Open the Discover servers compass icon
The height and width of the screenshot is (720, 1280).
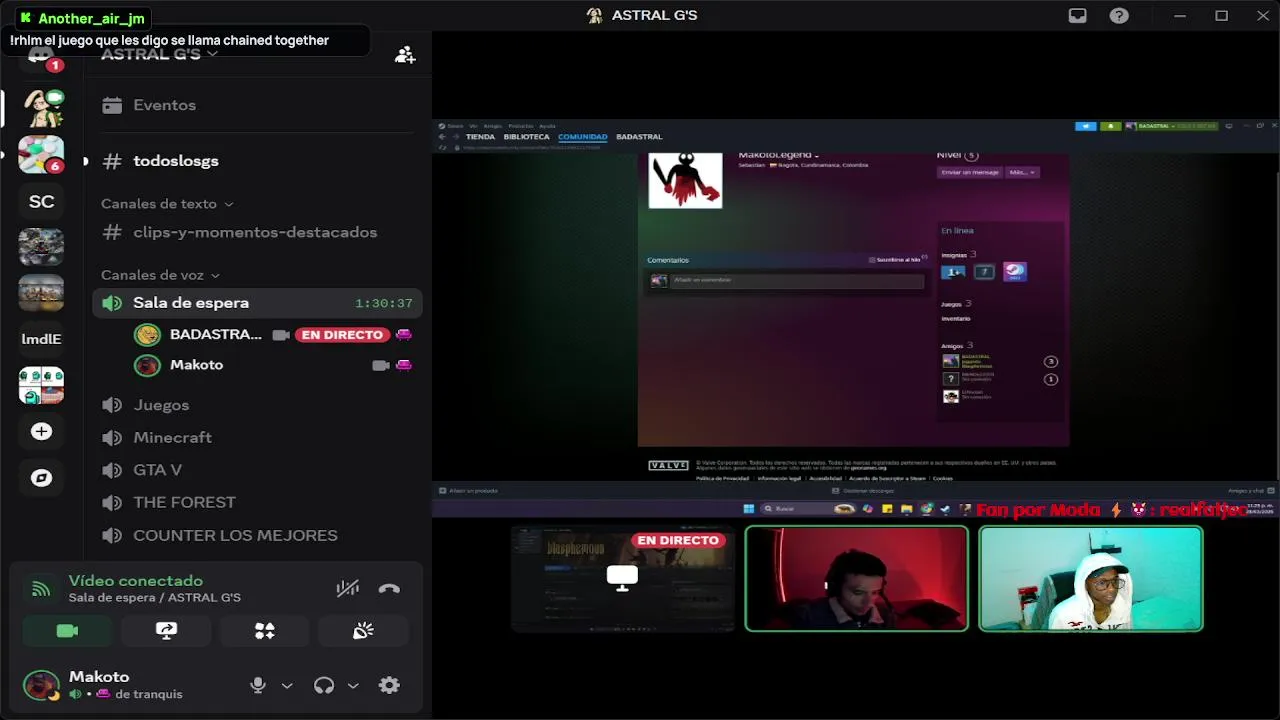click(x=41, y=478)
